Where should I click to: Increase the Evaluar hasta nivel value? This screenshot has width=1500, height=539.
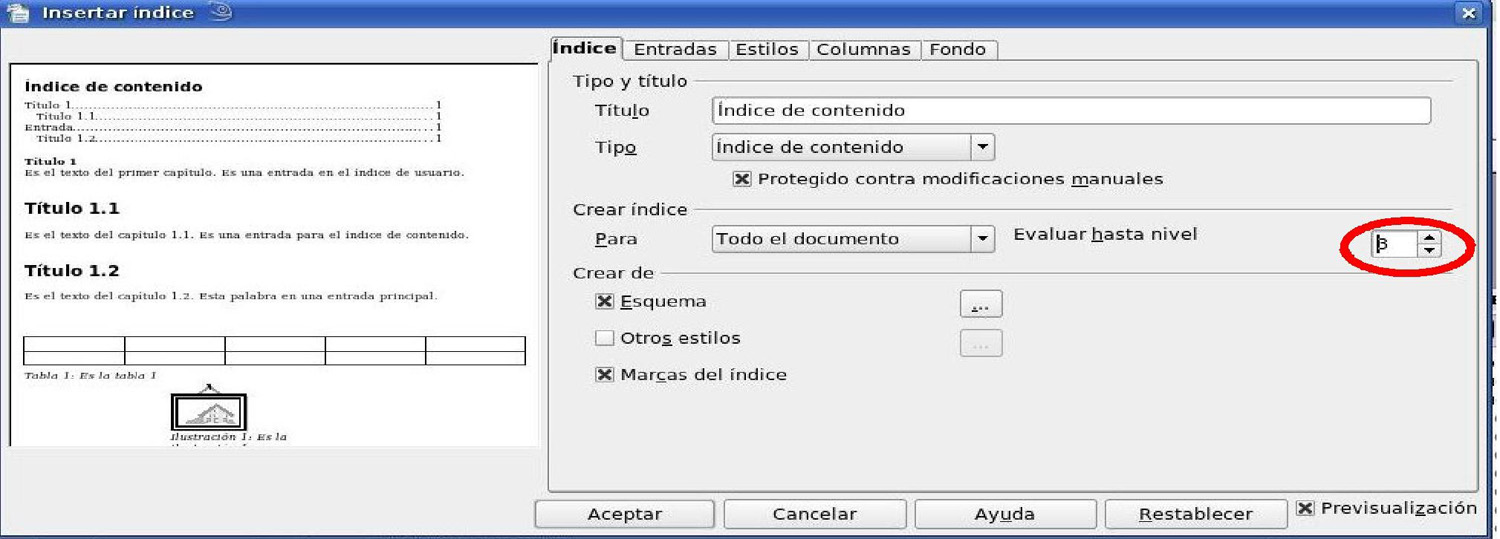pyautogui.click(x=1430, y=238)
